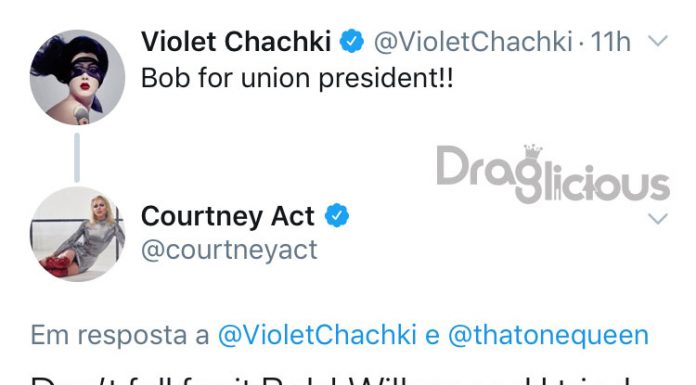Open the Courtney Act display name

[228, 216]
